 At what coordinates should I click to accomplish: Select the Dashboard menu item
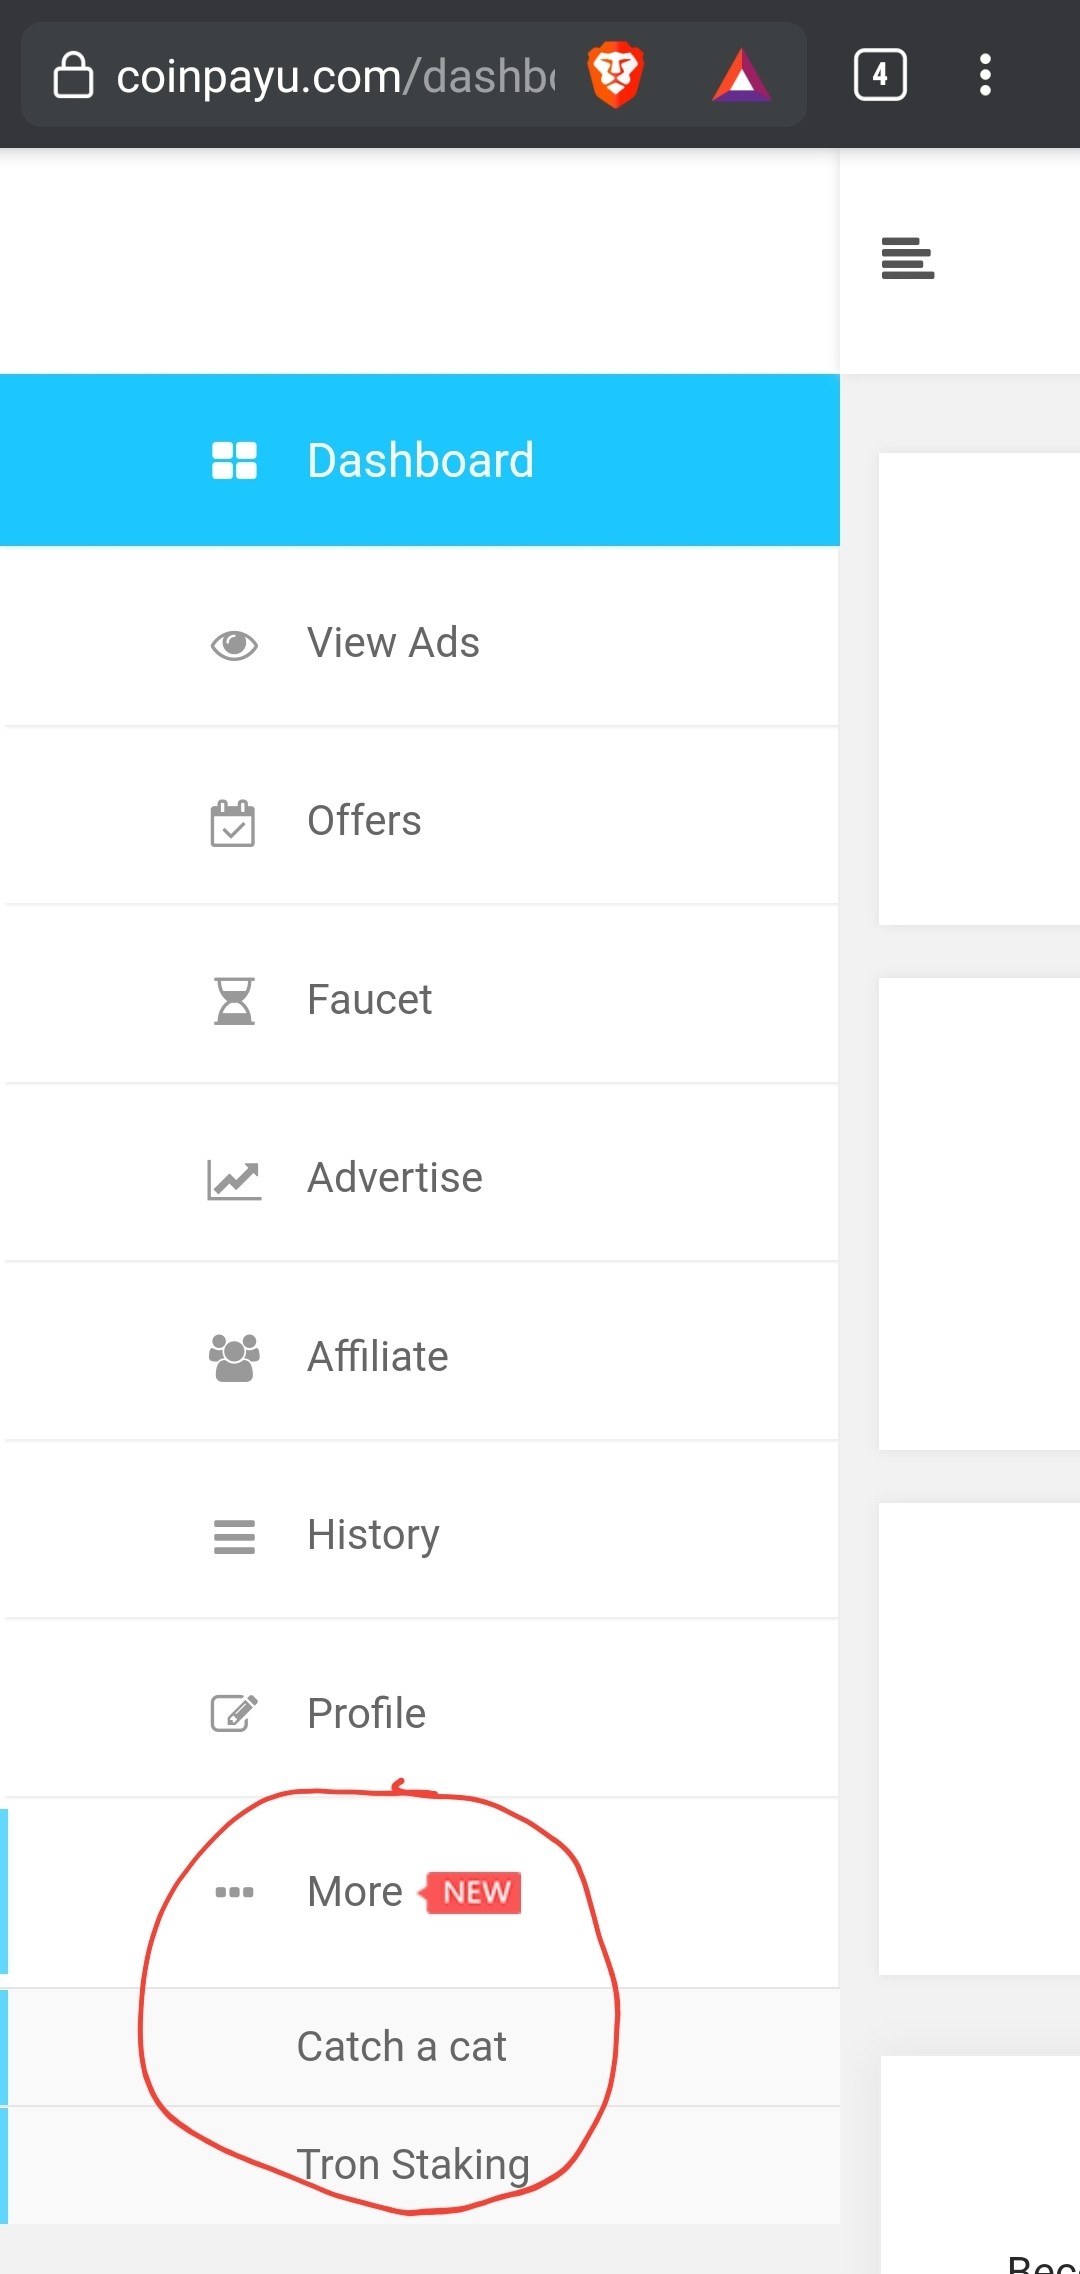(x=420, y=460)
